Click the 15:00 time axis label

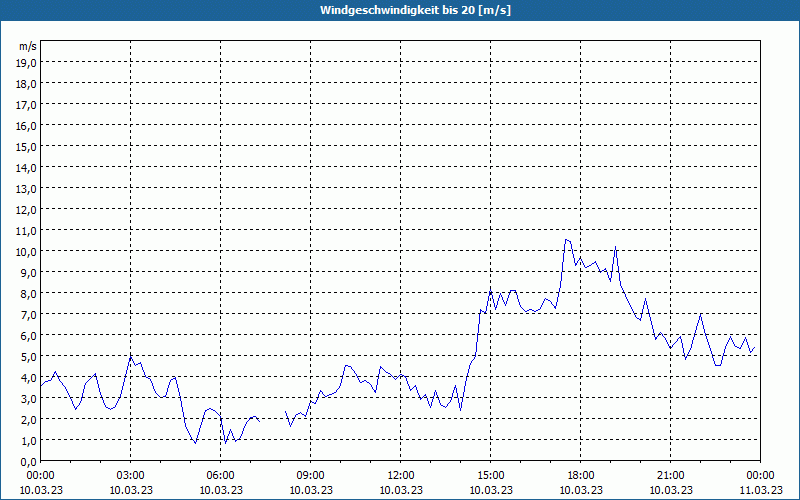click(x=490, y=475)
